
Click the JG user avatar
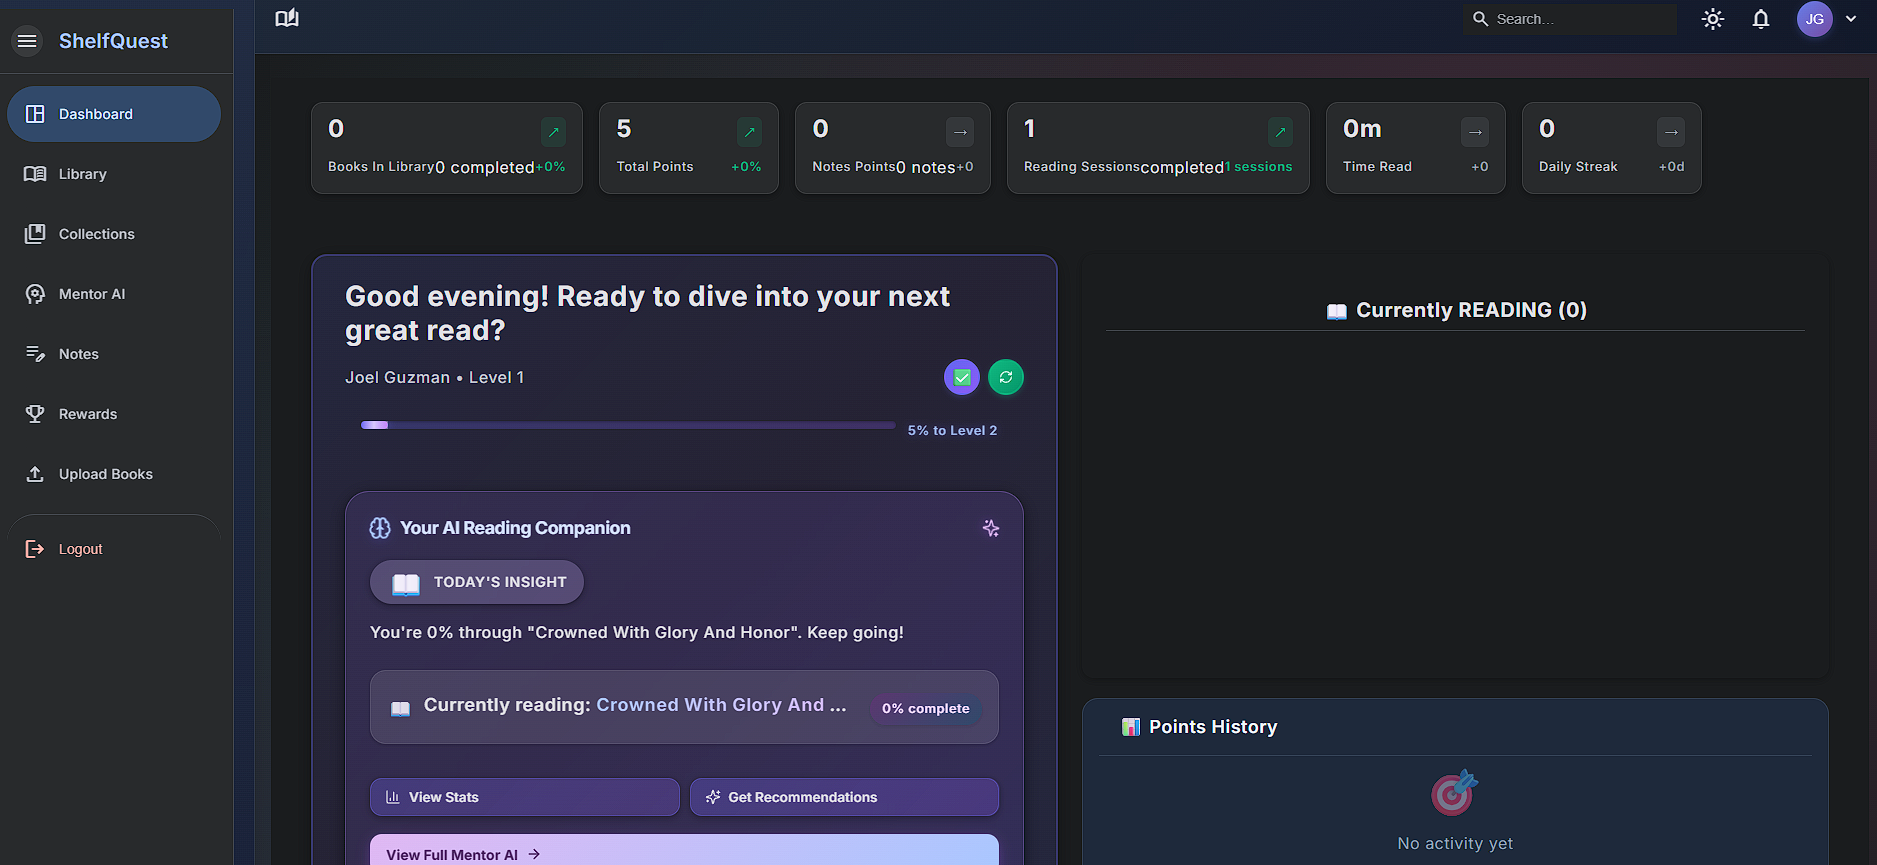[x=1815, y=19]
